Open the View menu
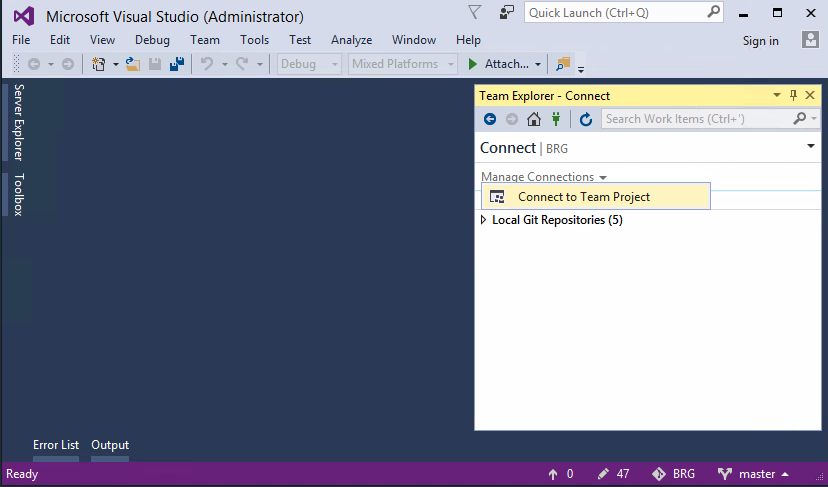 [102, 40]
